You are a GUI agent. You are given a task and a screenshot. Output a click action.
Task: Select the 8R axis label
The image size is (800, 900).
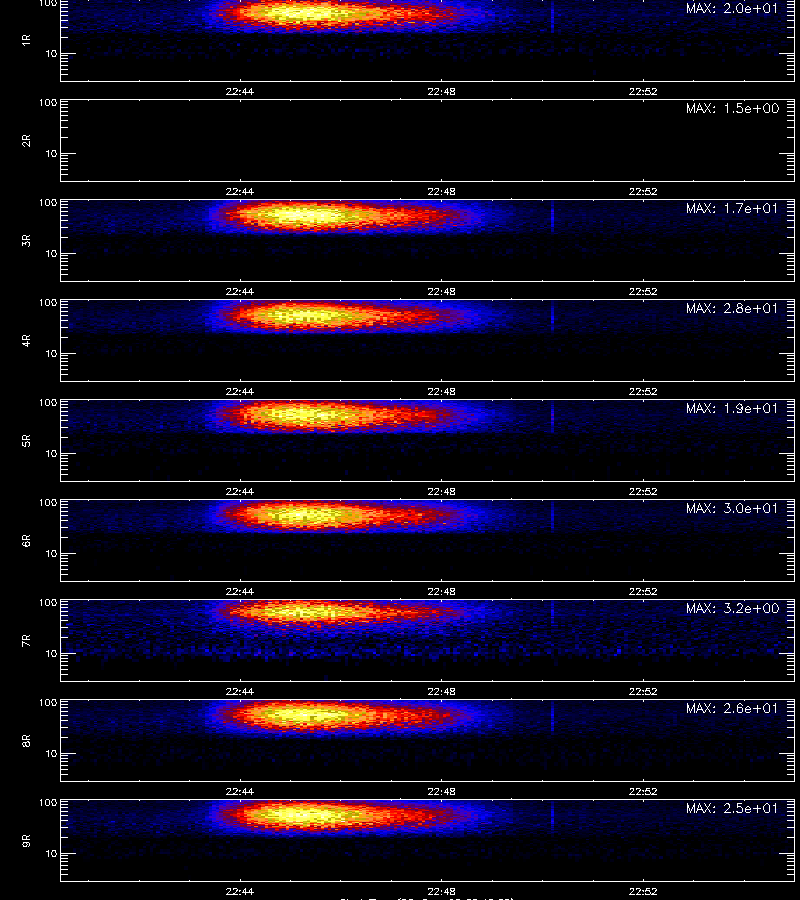pos(26,740)
